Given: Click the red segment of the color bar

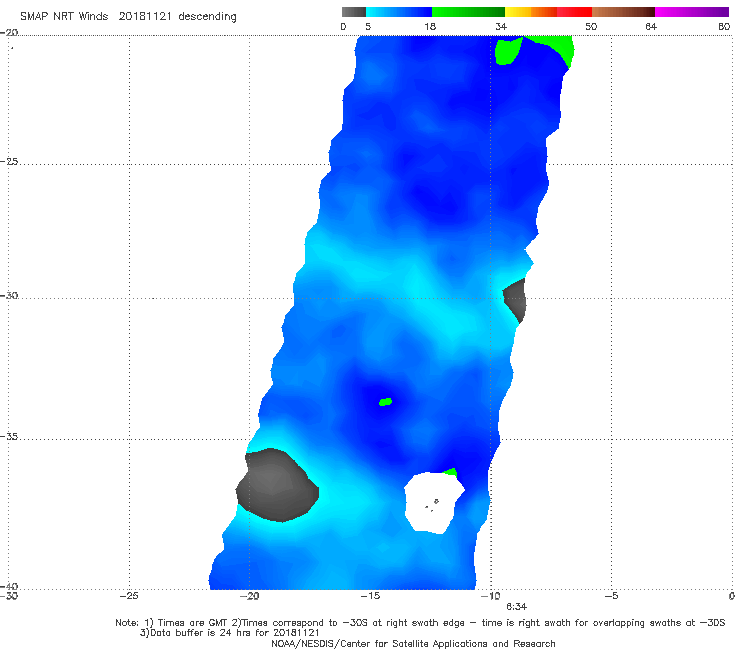Looking at the screenshot, I should point(574,12).
